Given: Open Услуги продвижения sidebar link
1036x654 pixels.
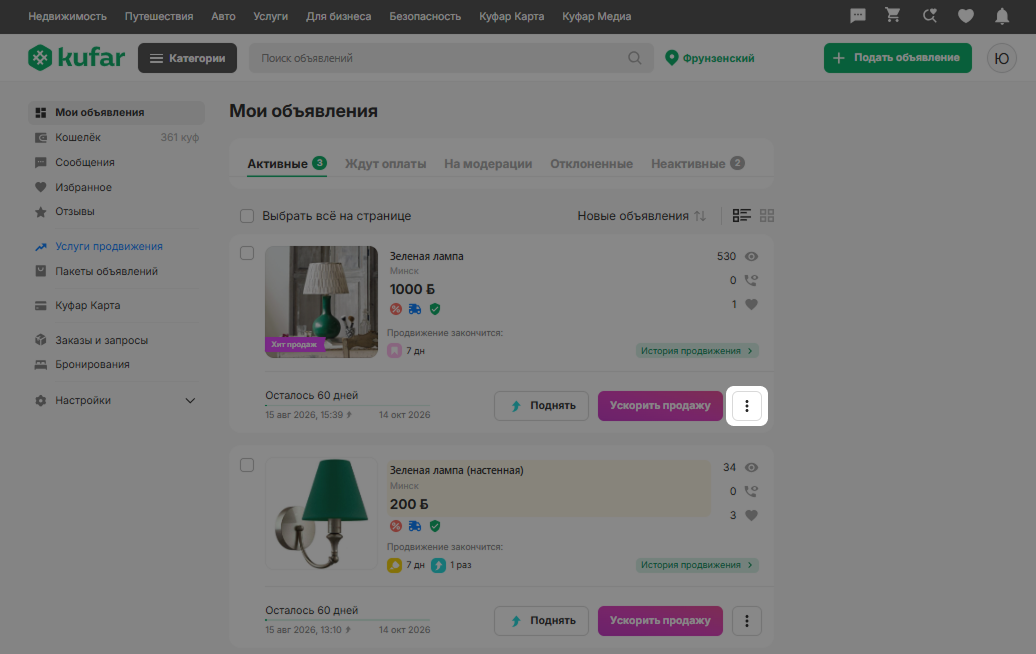Looking at the screenshot, I should pyautogui.click(x=109, y=246).
